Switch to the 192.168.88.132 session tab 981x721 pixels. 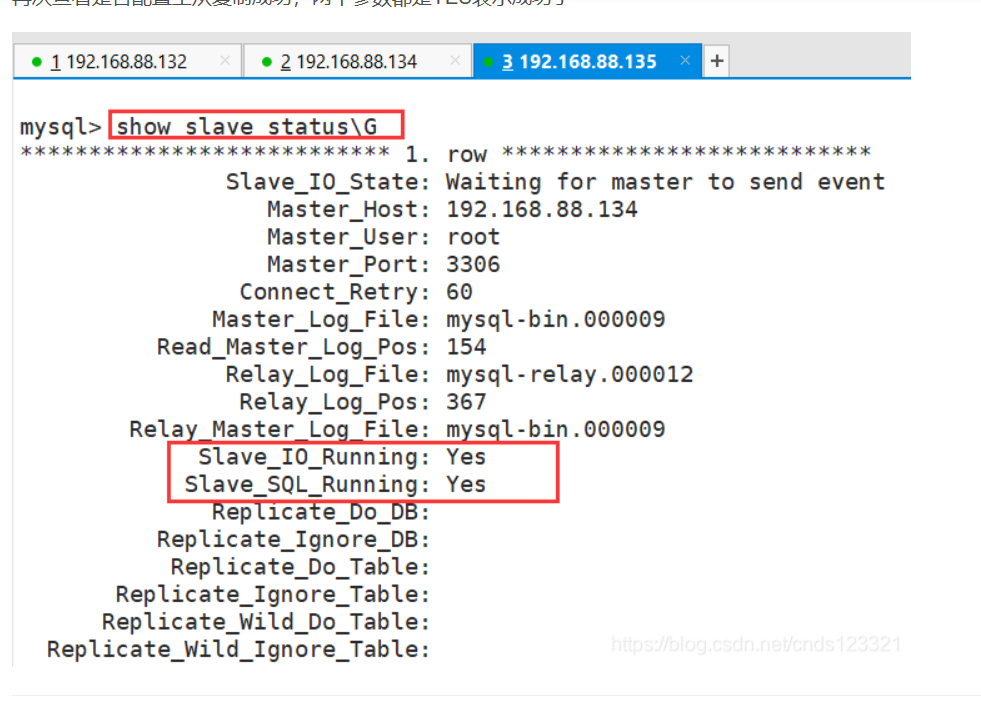pos(118,62)
